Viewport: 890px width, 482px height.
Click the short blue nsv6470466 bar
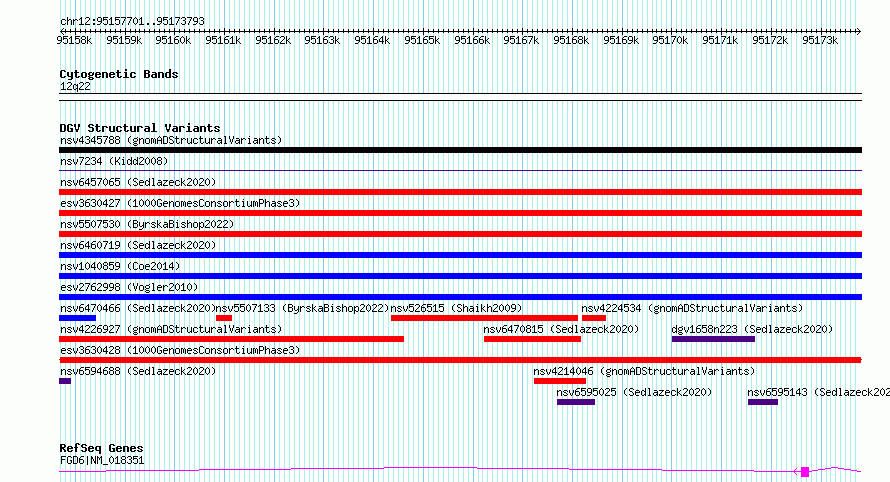[x=78, y=318]
